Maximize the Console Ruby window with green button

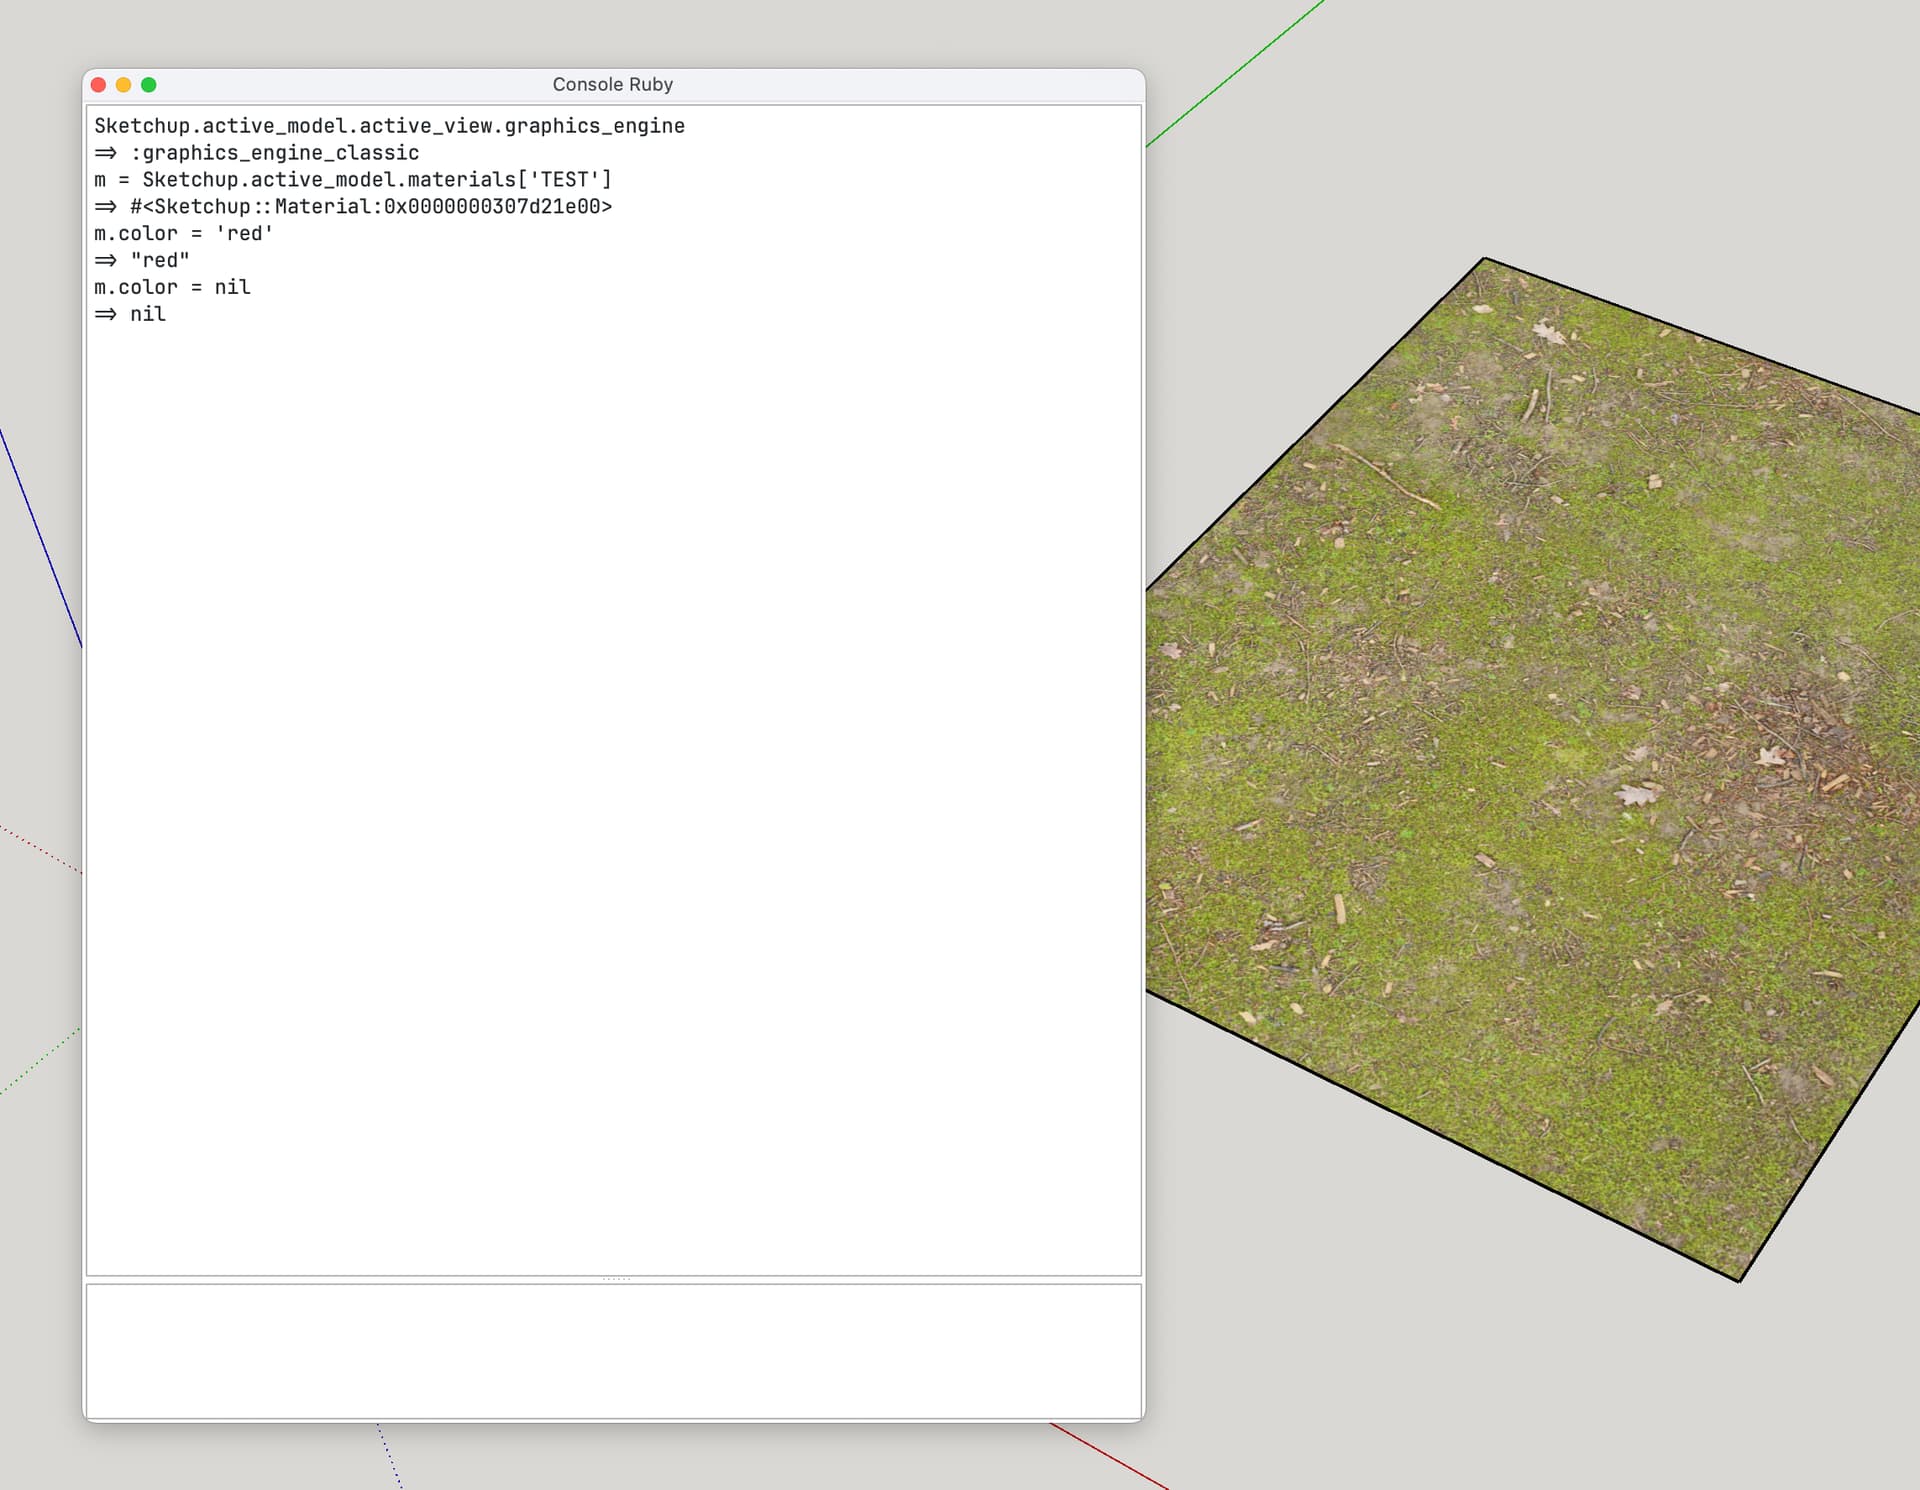click(148, 85)
